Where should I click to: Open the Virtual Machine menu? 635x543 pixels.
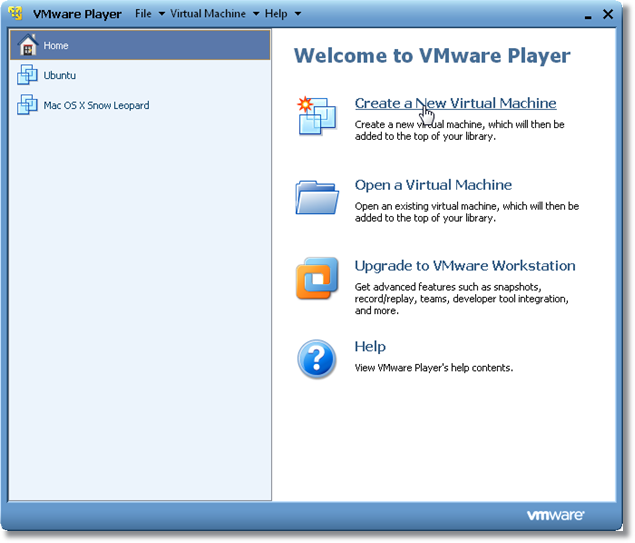(208, 14)
